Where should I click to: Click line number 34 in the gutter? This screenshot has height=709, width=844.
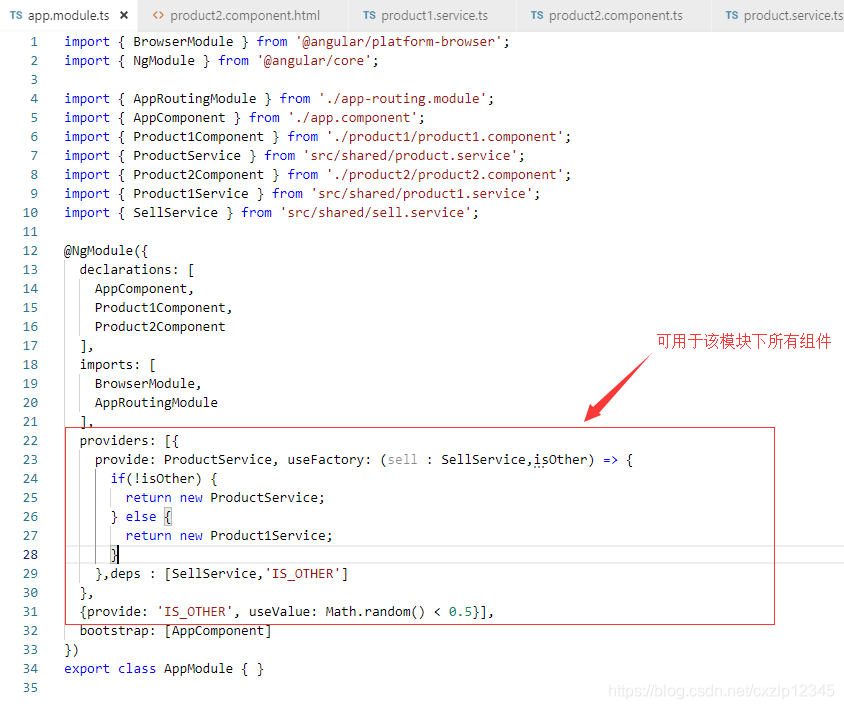30,669
